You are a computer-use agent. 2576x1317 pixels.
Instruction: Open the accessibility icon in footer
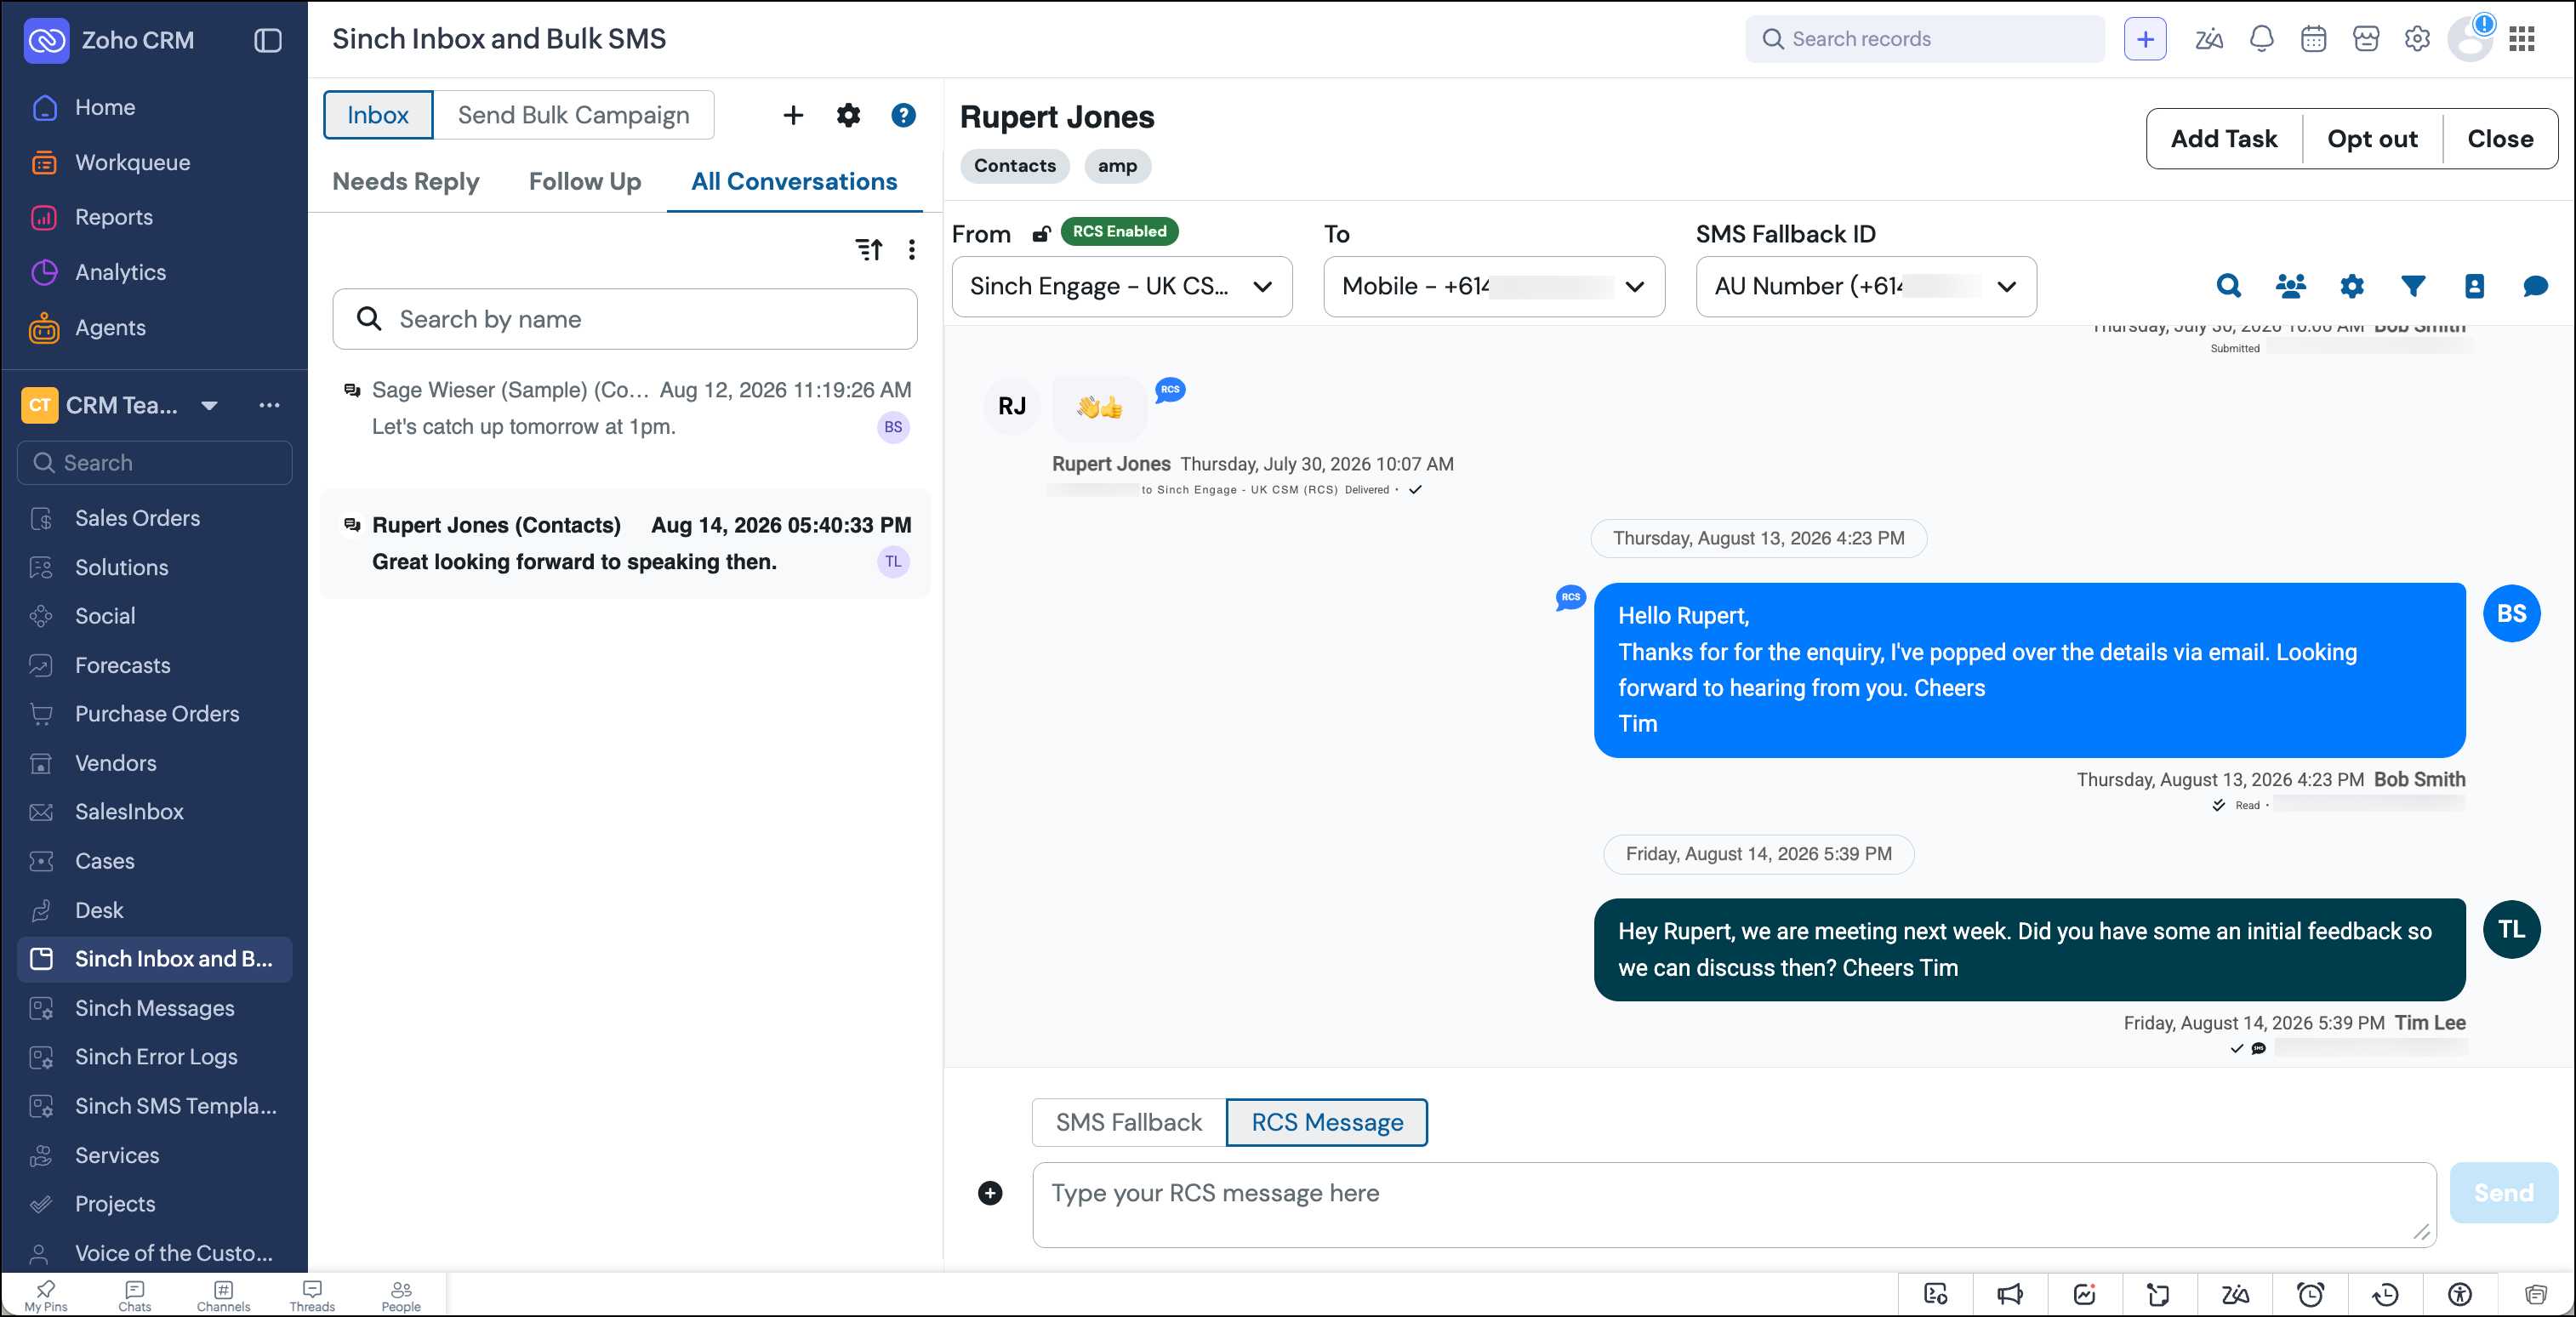click(x=2460, y=1294)
